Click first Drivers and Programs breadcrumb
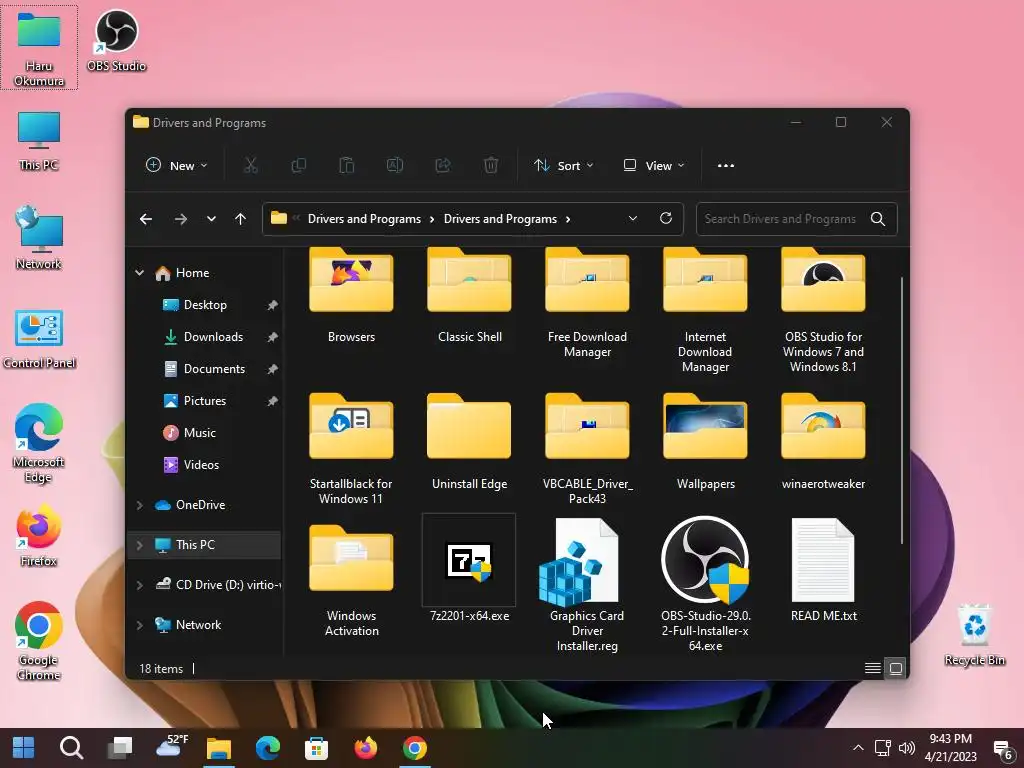Screen dimensions: 1024x768 pos(364,219)
